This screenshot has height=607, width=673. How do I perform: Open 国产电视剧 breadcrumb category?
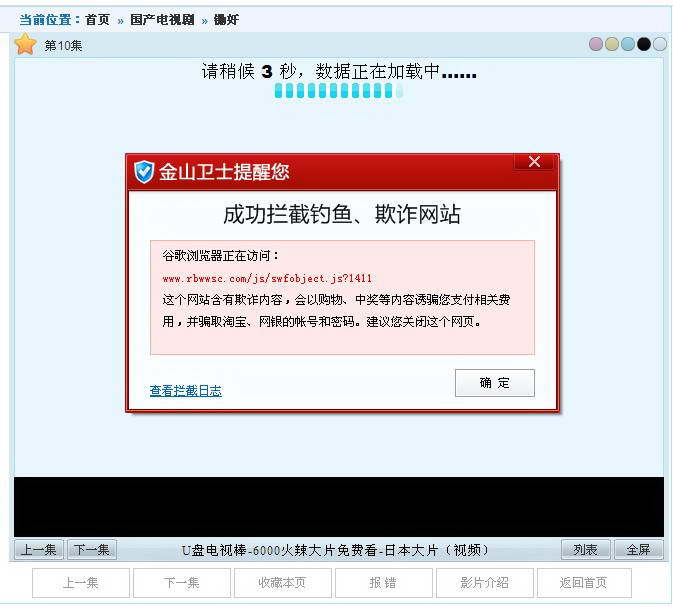[x=162, y=20]
